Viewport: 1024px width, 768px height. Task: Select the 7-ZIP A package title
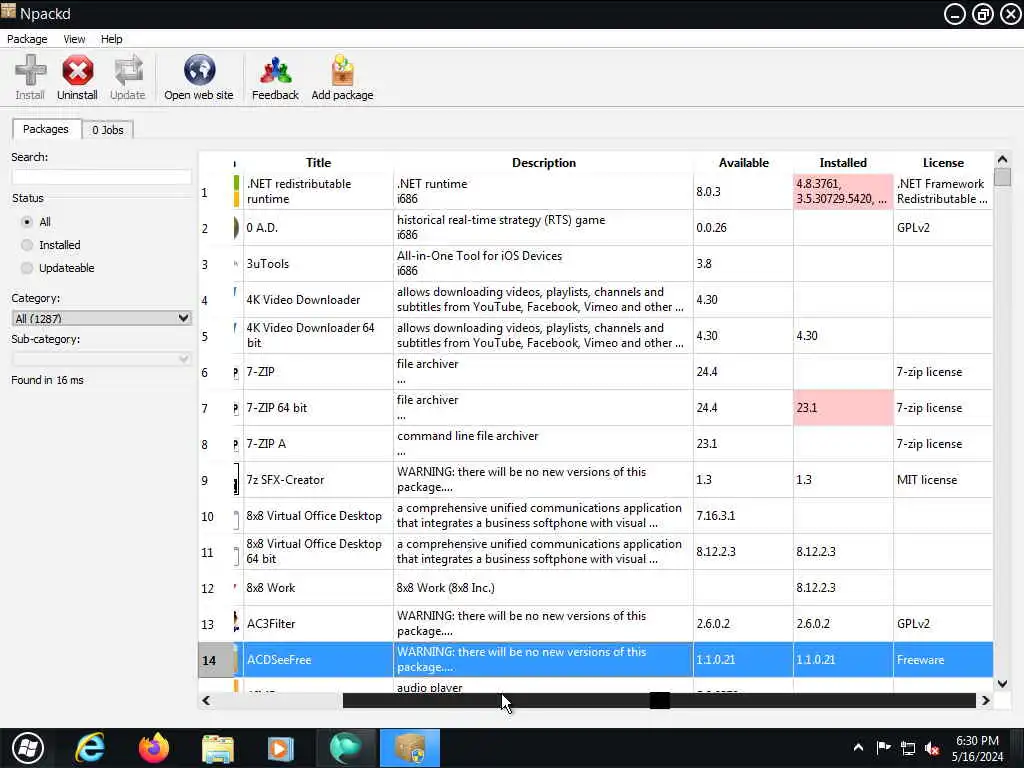coord(266,443)
